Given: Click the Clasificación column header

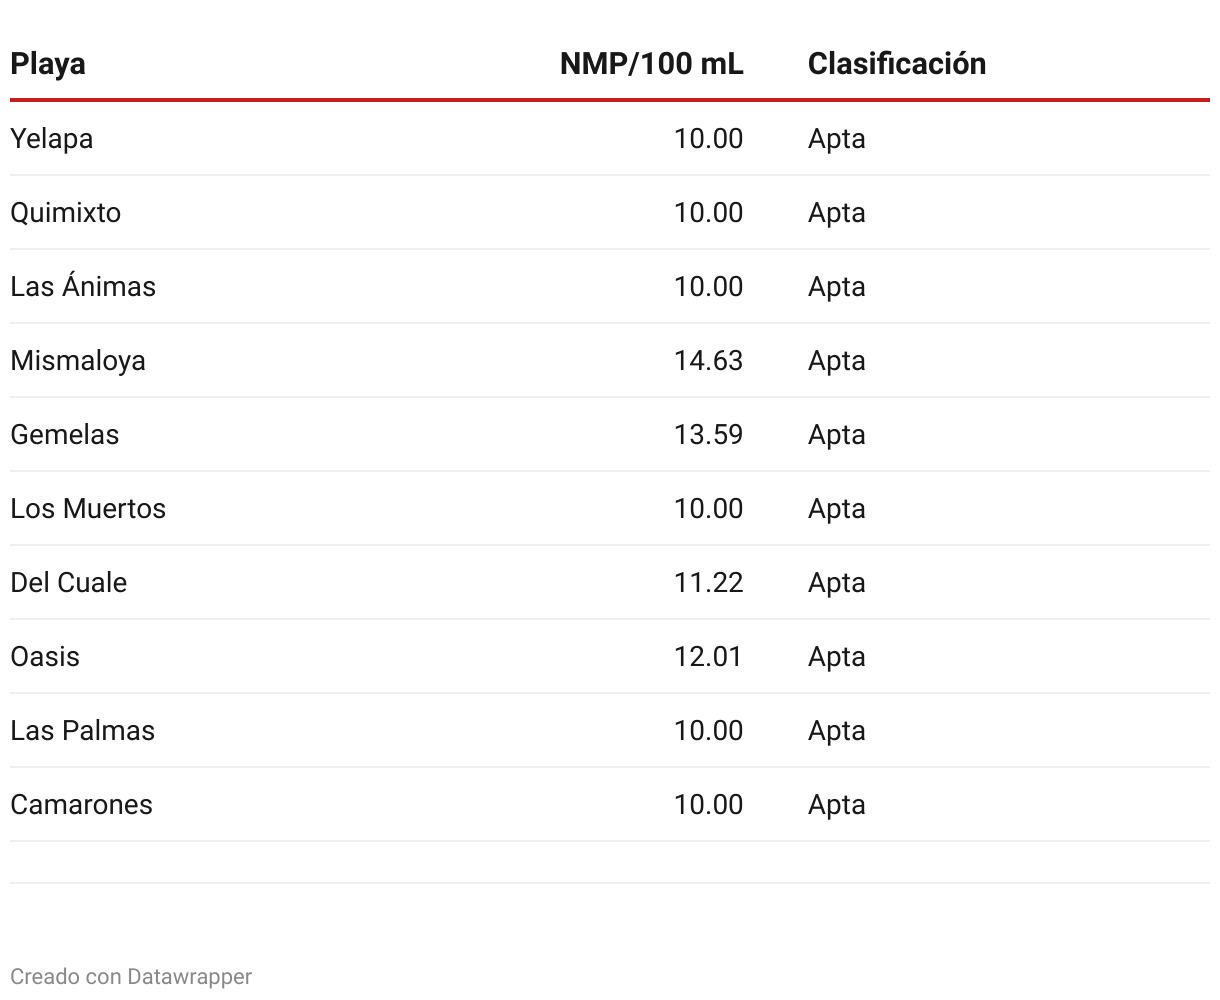Looking at the screenshot, I should point(896,64).
